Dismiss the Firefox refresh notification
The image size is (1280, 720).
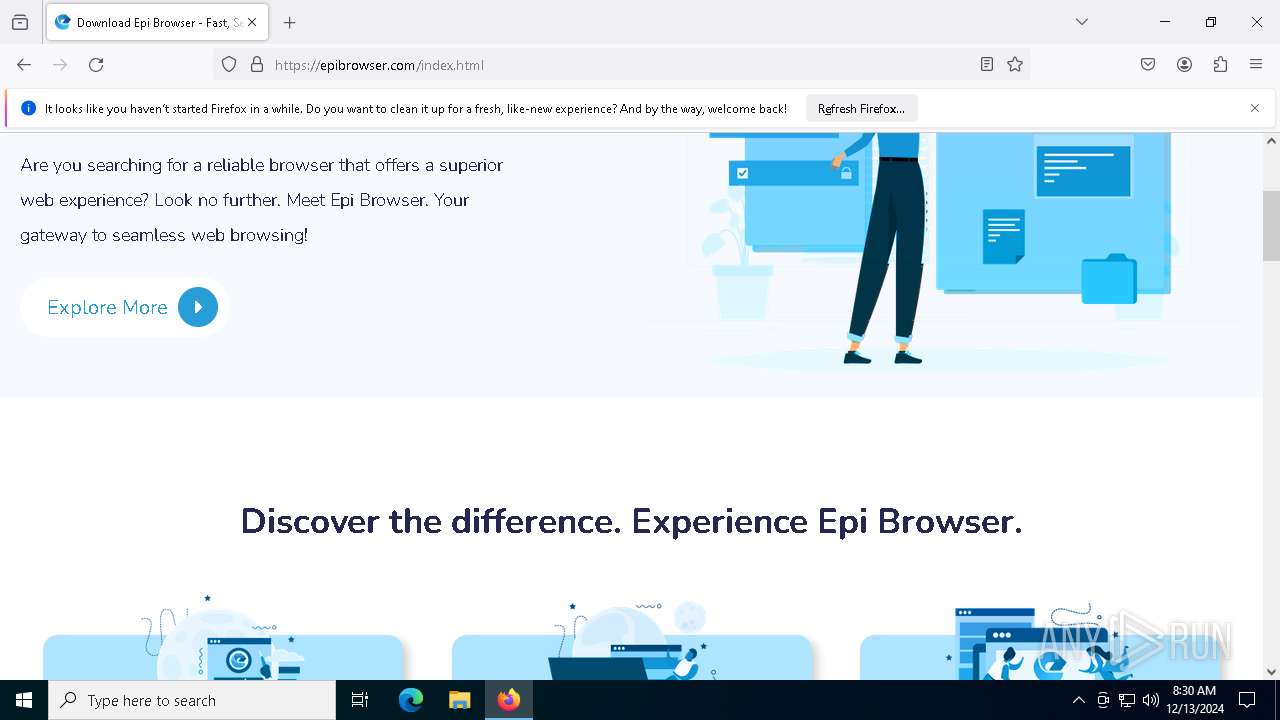pos(1255,108)
